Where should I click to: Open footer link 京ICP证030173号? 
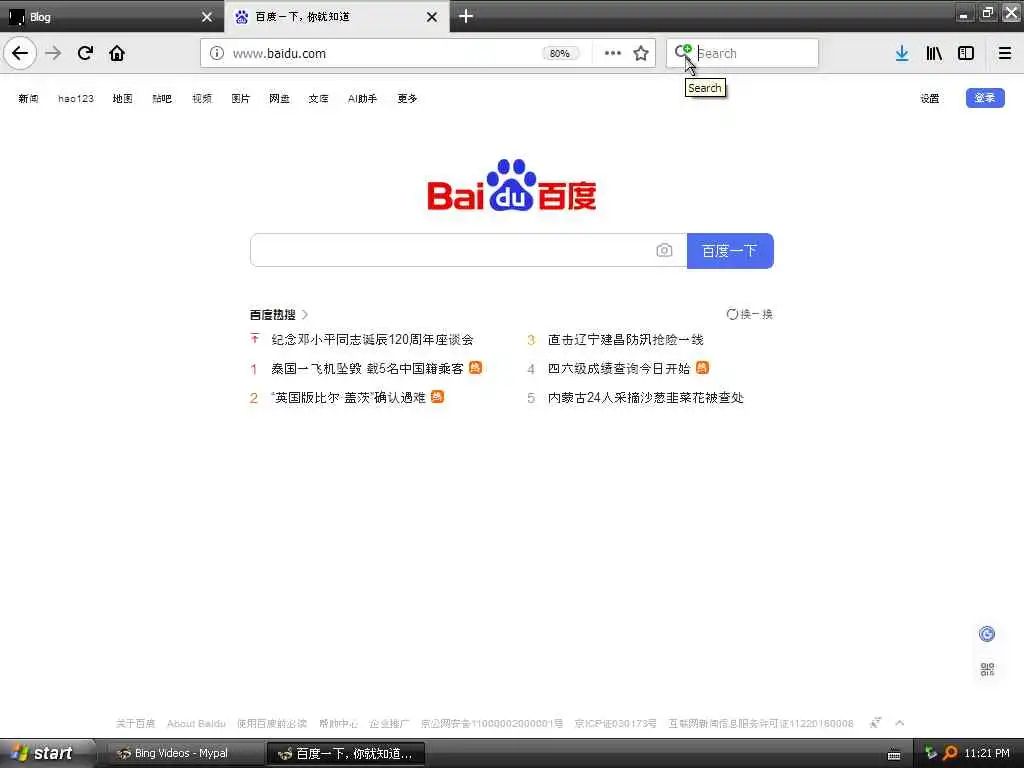(616, 724)
